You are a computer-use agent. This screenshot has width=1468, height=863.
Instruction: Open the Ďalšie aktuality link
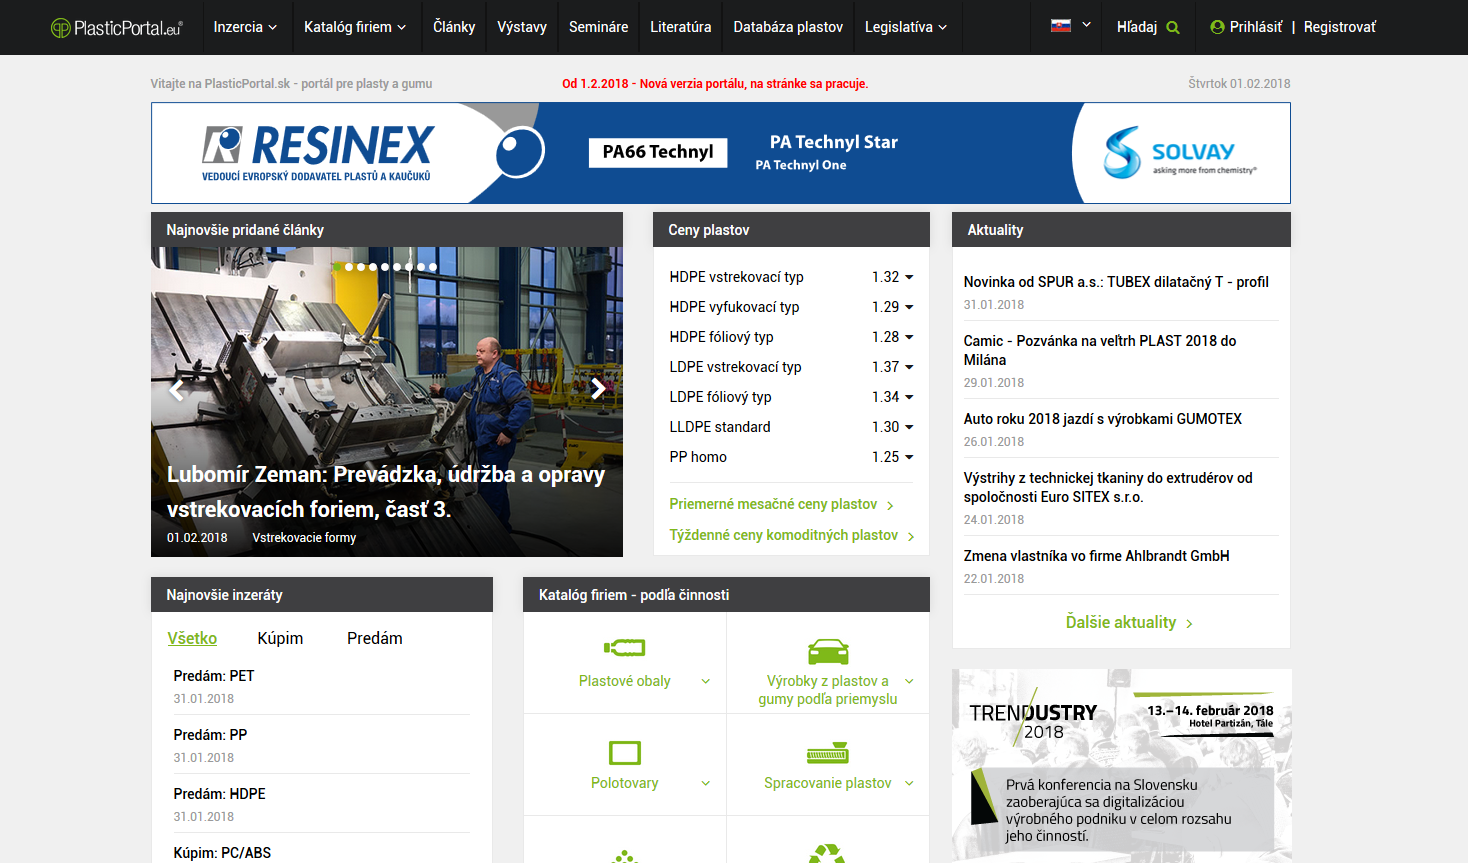[x=1129, y=622]
